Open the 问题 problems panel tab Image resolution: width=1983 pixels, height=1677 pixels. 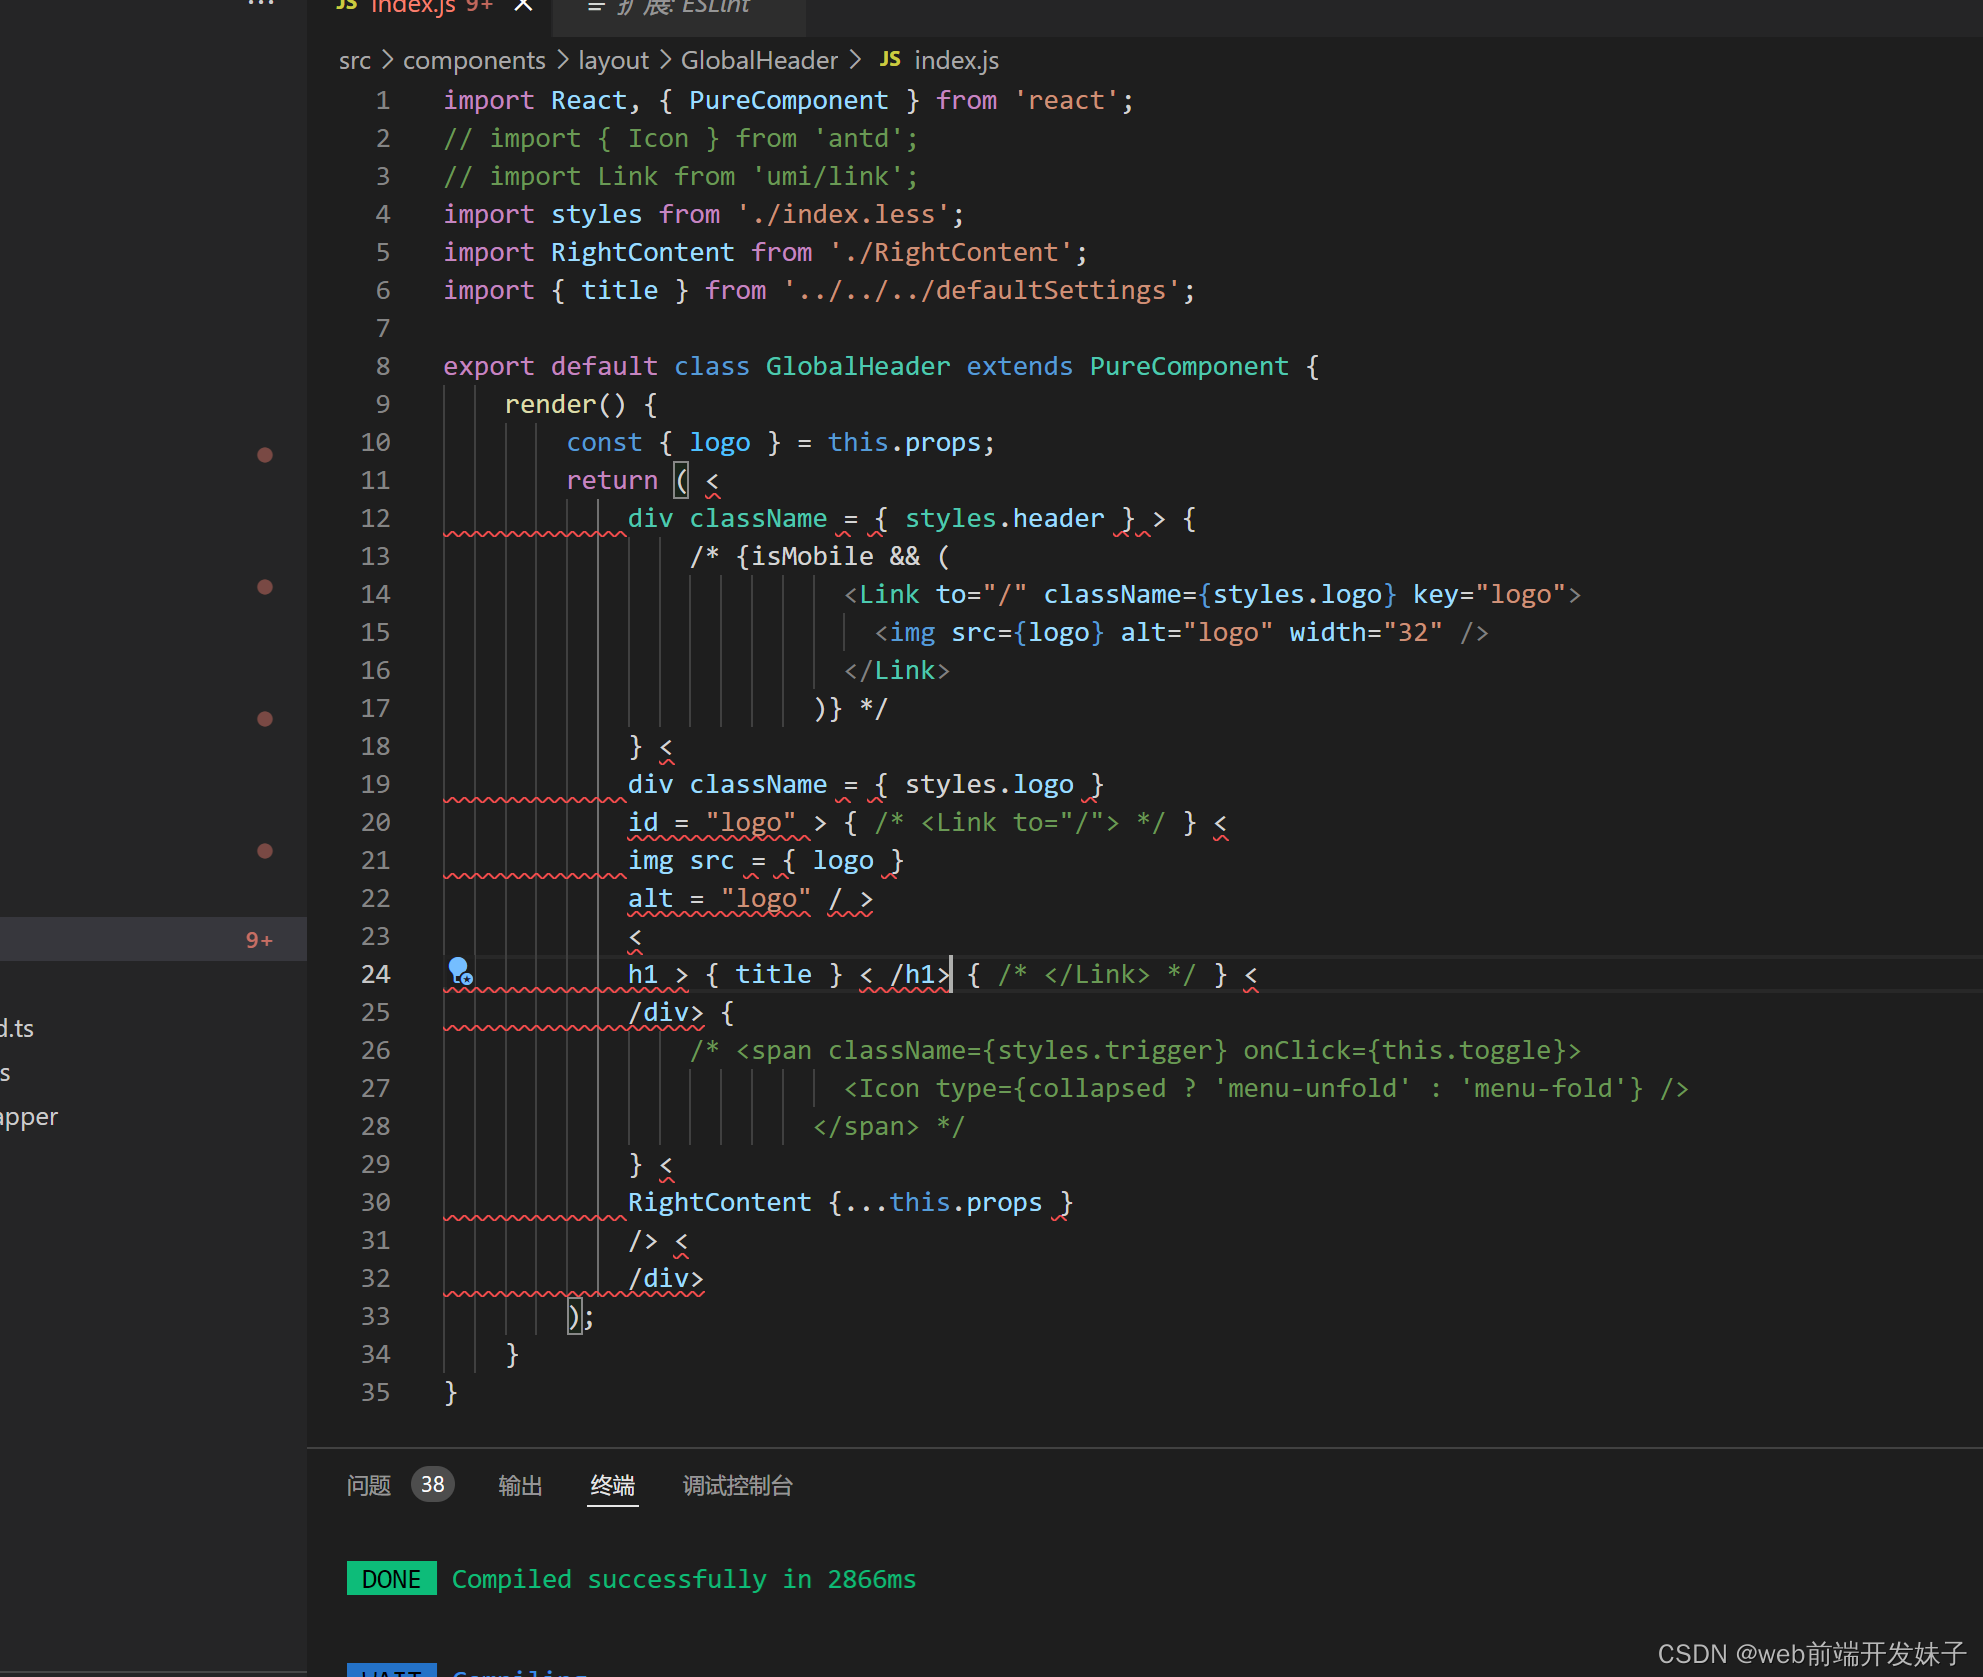(x=368, y=1486)
